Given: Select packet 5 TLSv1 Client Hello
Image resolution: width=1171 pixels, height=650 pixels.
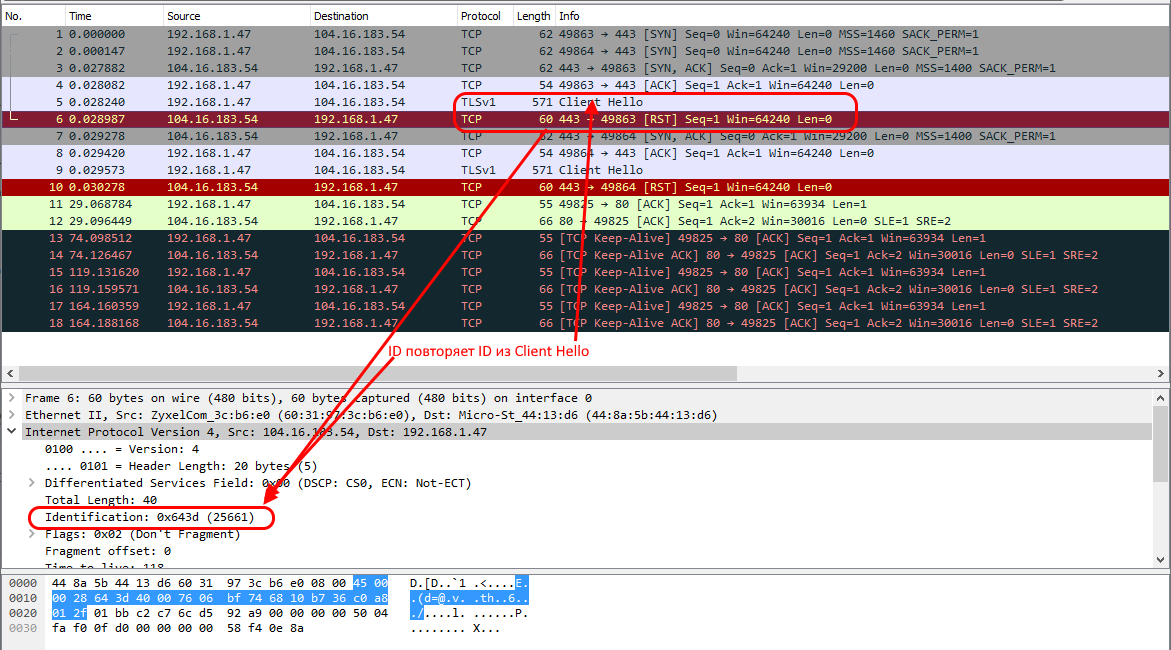Looking at the screenshot, I should click(x=586, y=102).
